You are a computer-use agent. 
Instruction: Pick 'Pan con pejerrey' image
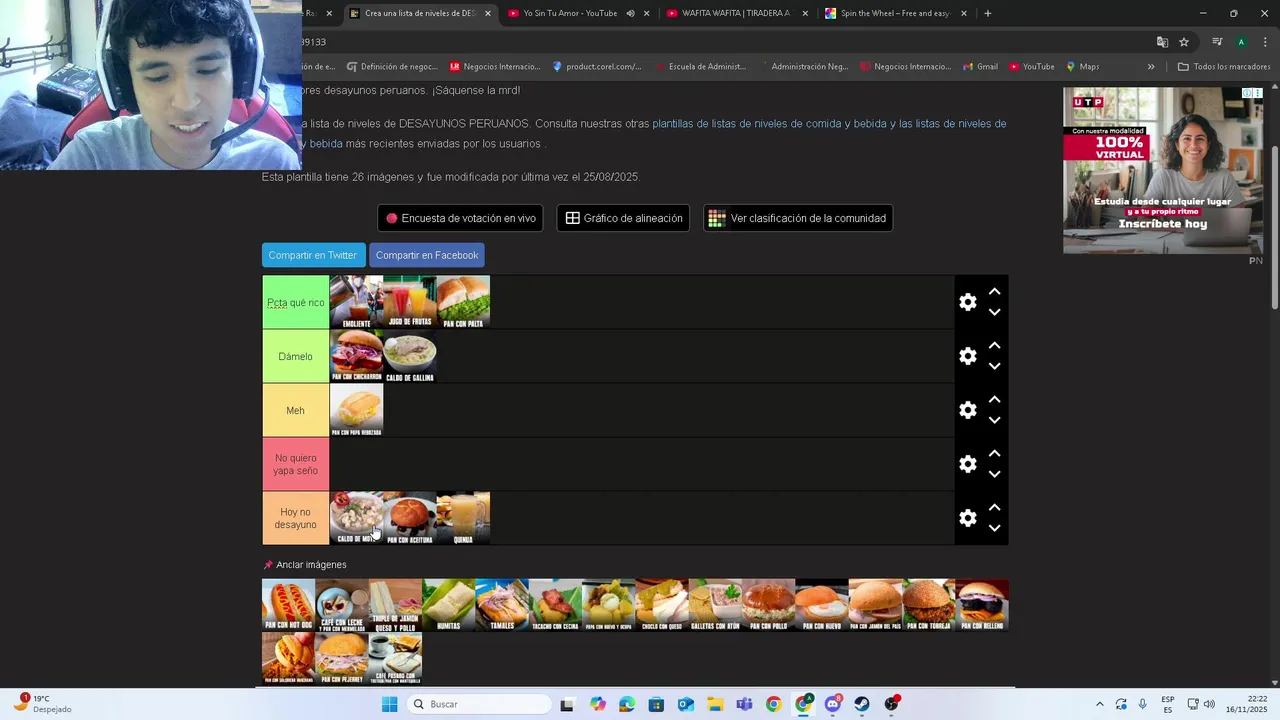342,658
